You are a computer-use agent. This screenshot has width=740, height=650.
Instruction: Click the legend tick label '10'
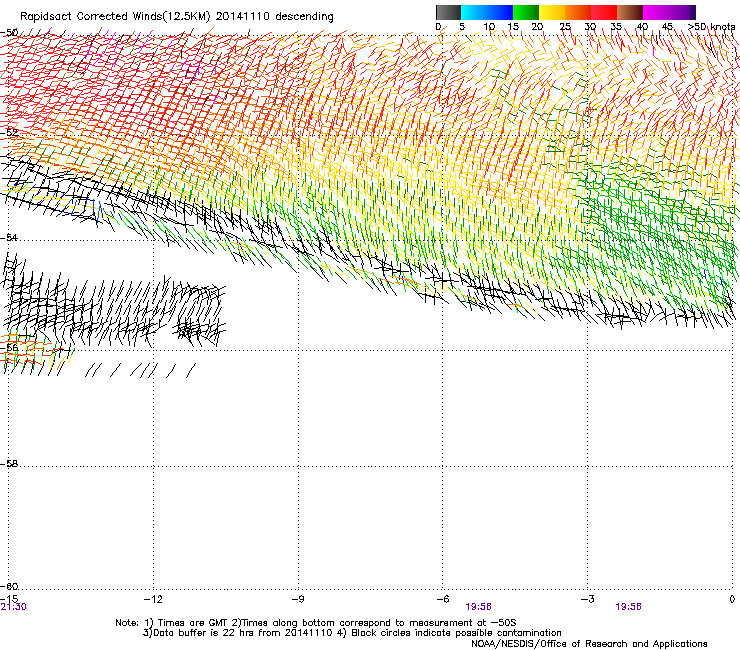[489, 26]
